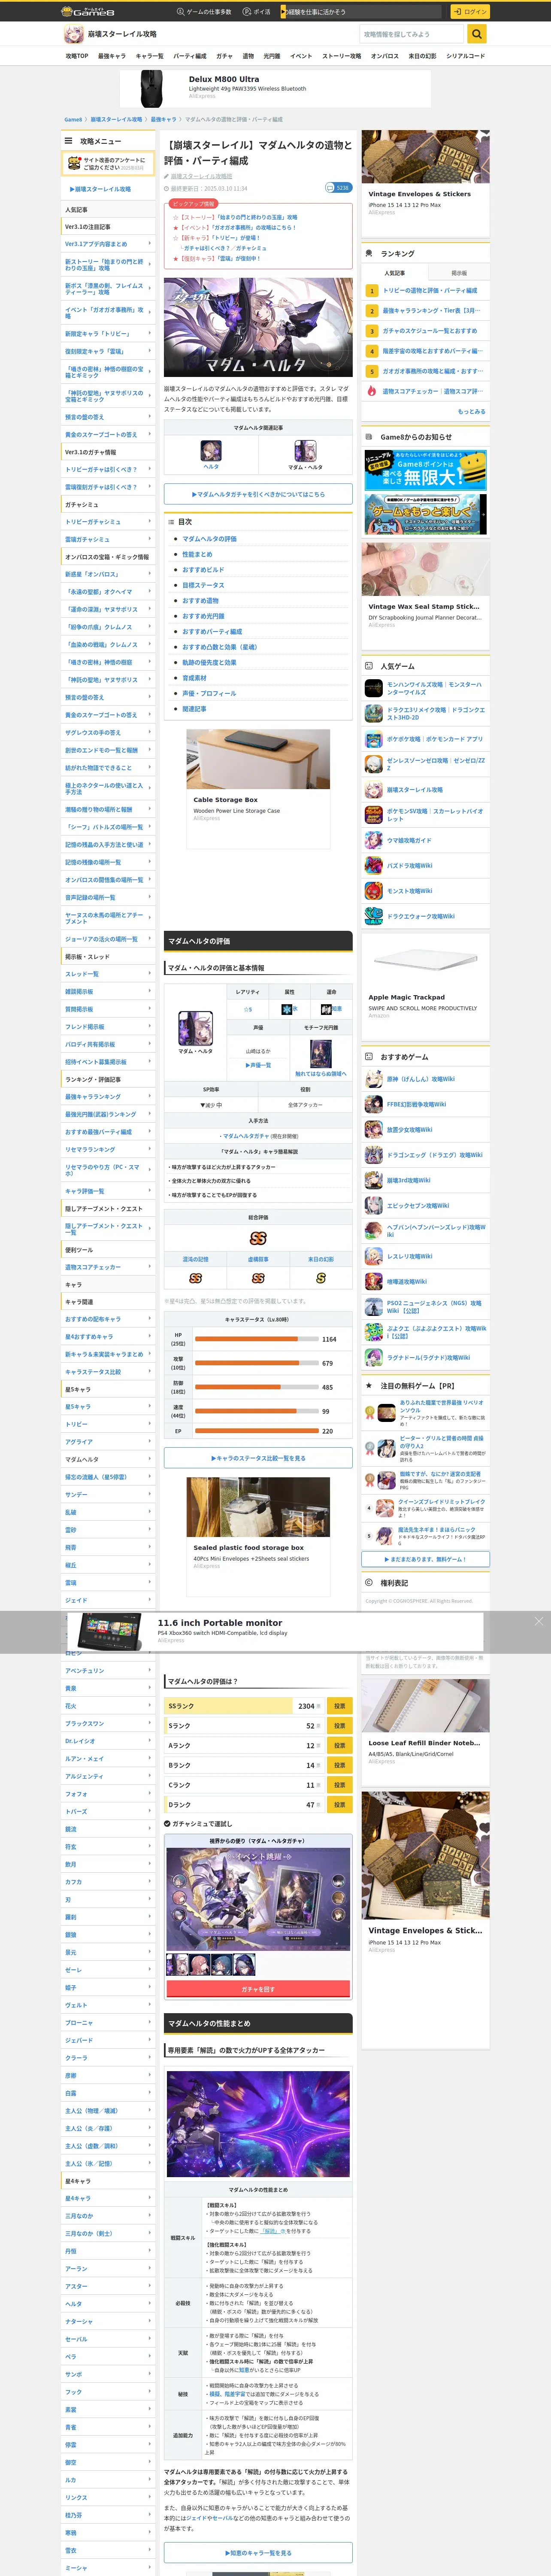The image size is (551, 2576).
Task: Expand the 遺物スコアチェッカー sidebar row
Action: [108, 1267]
